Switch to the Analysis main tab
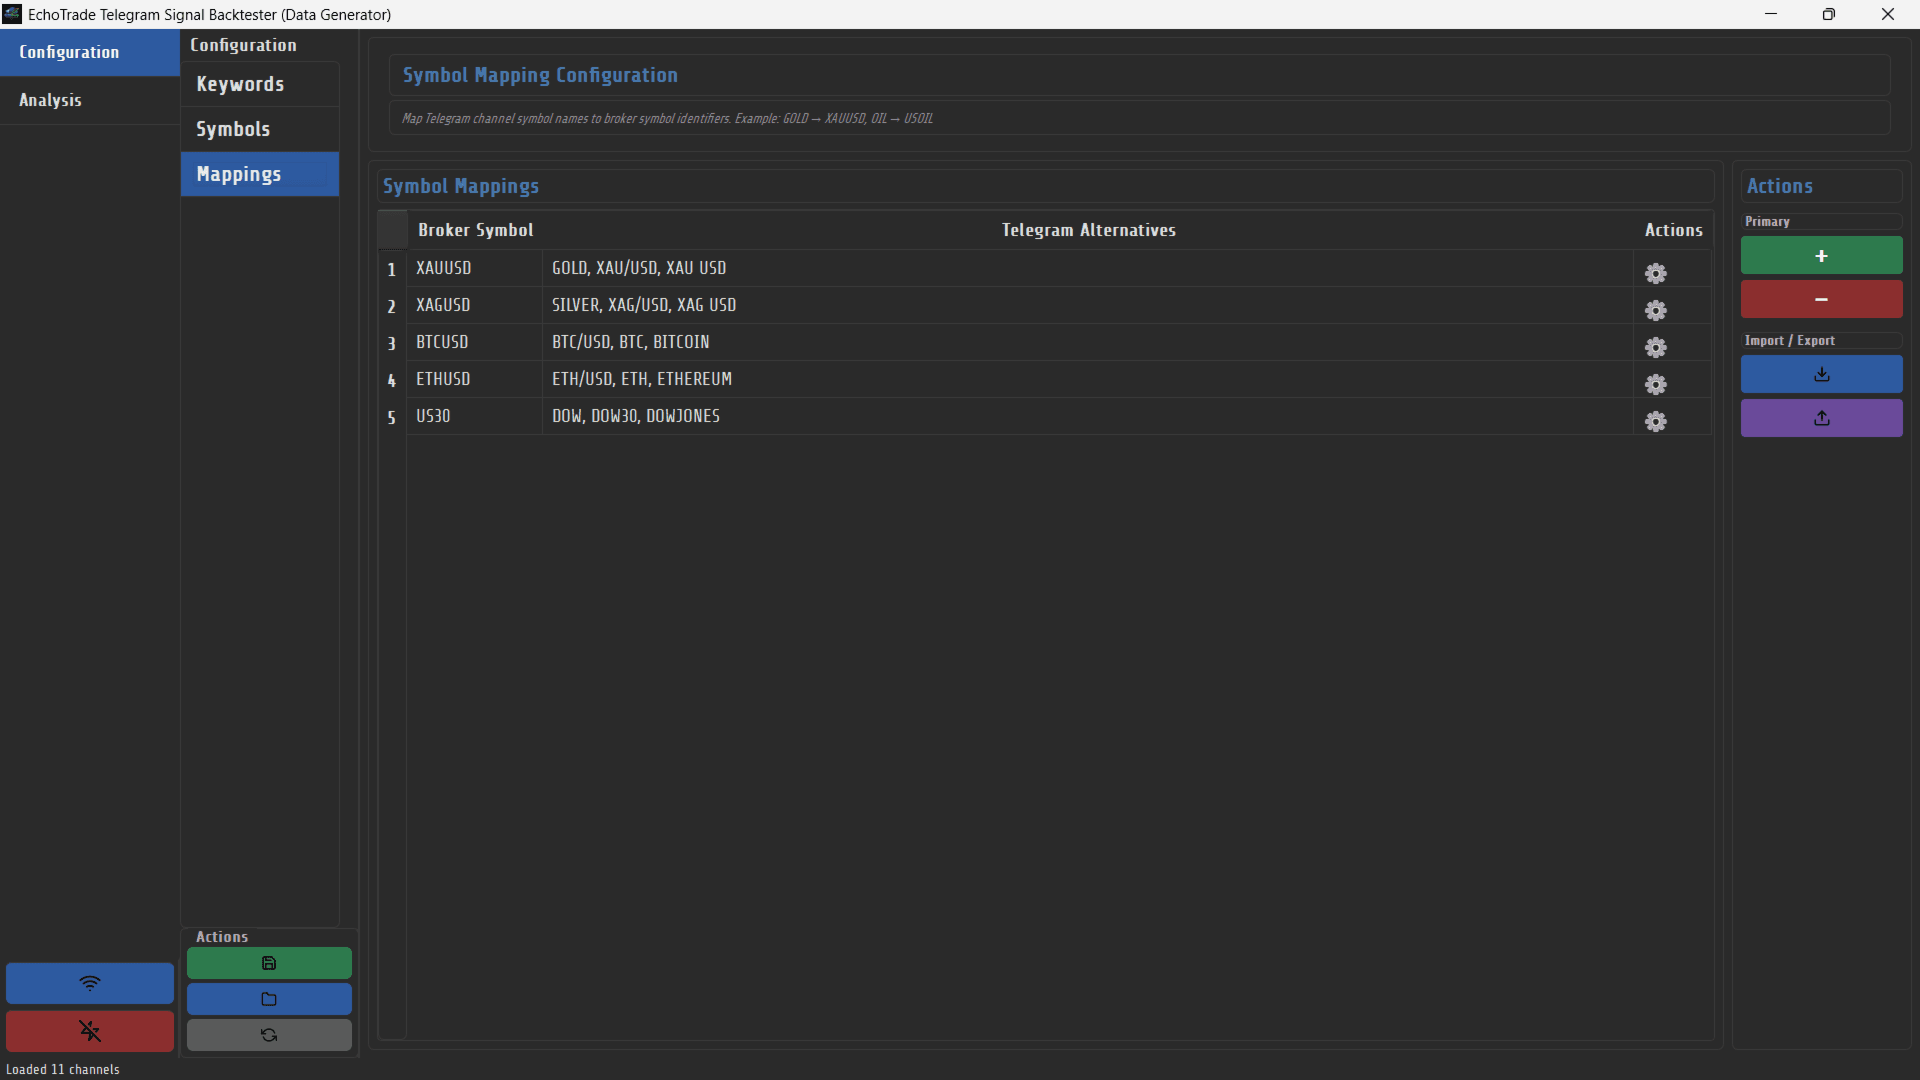 (x=90, y=100)
